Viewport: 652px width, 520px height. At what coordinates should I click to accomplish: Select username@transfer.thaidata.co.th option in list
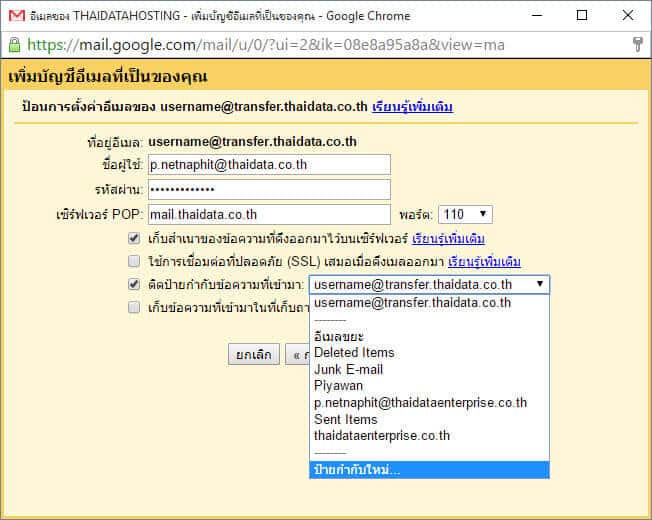point(430,303)
